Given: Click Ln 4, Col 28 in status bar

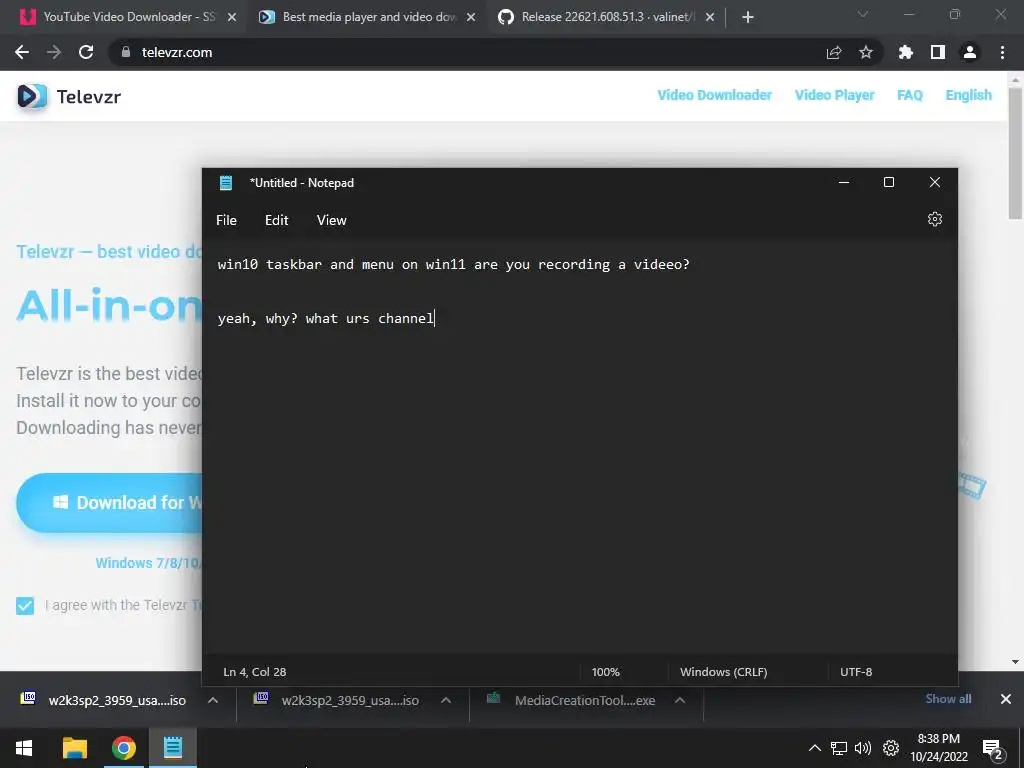Looking at the screenshot, I should click(x=255, y=672).
